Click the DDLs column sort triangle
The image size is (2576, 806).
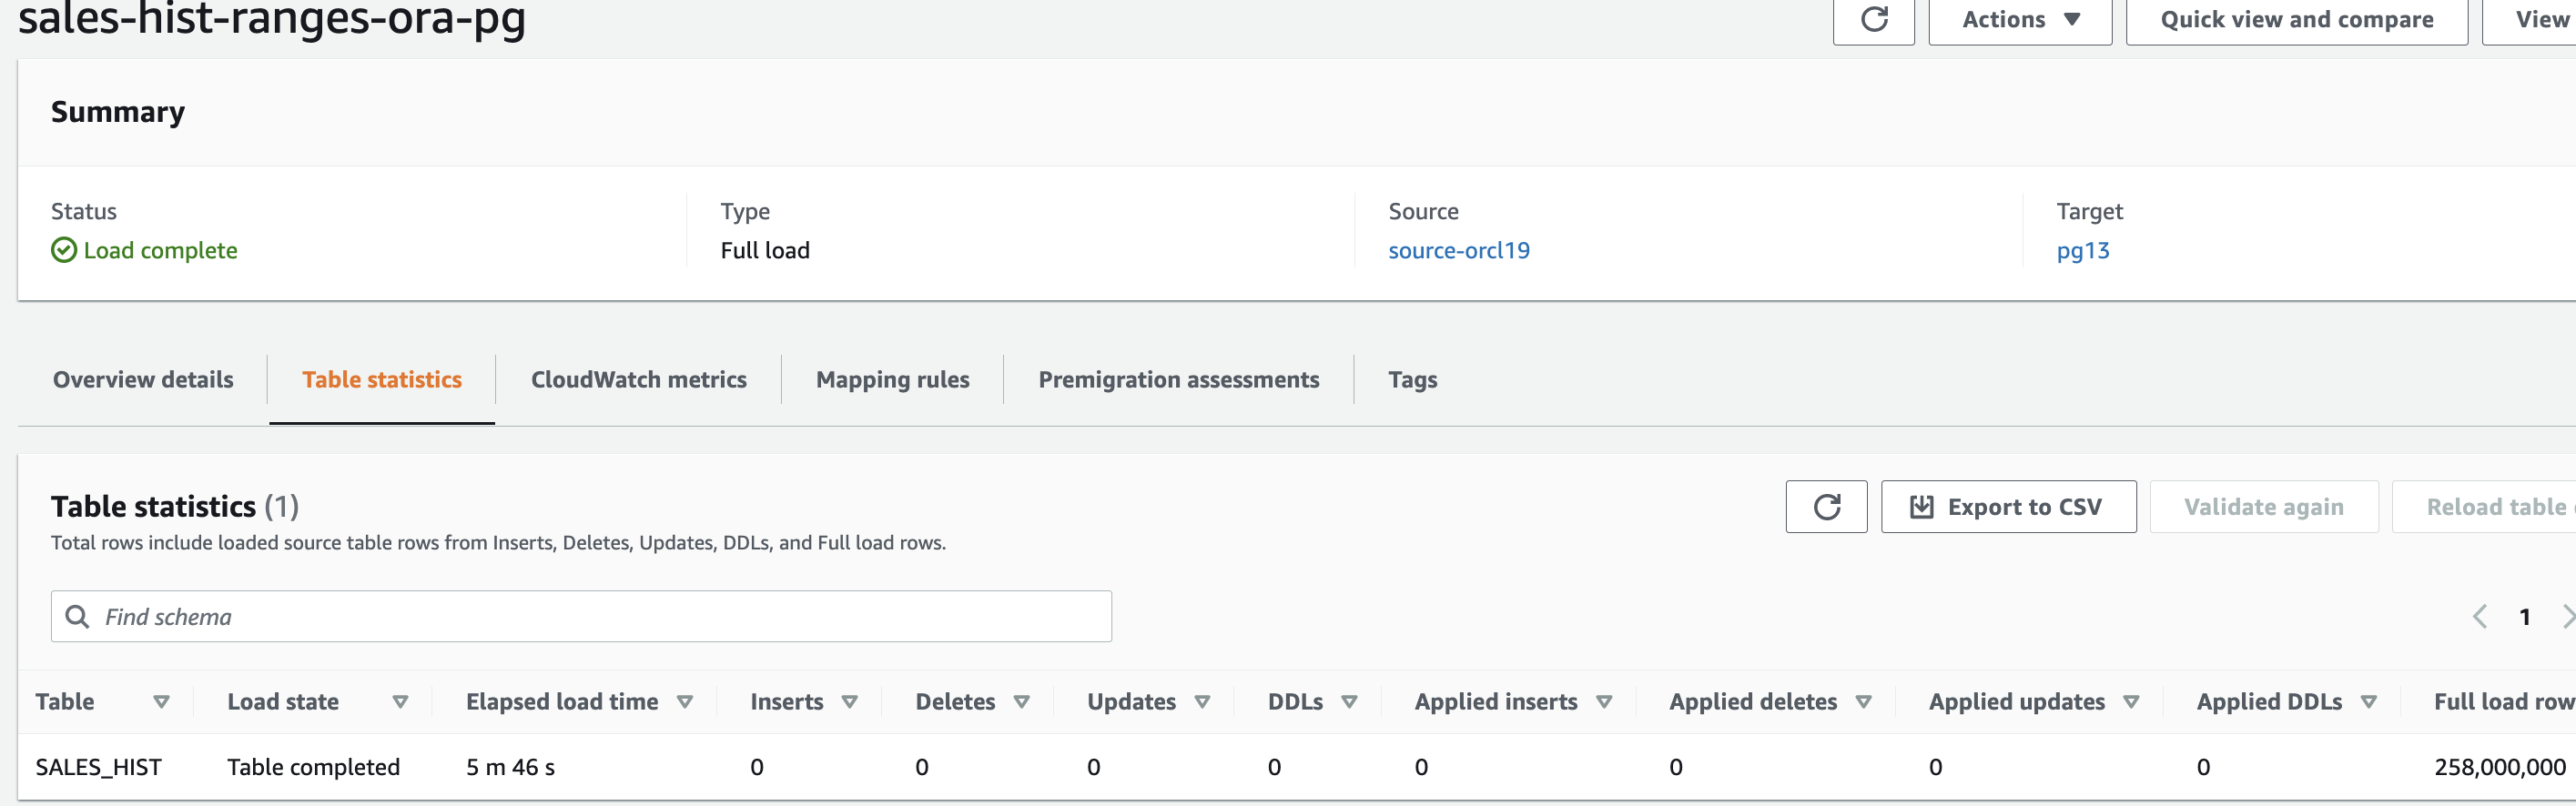tap(1350, 702)
